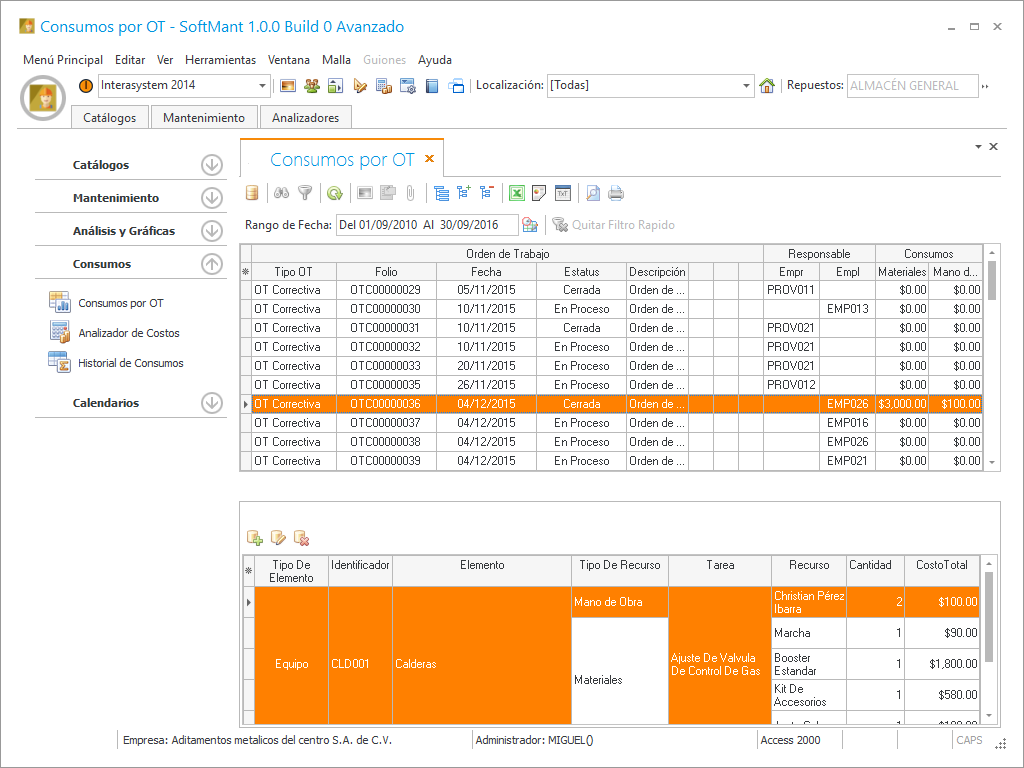
Task: Click the add consumption record icon
Action: point(255,538)
